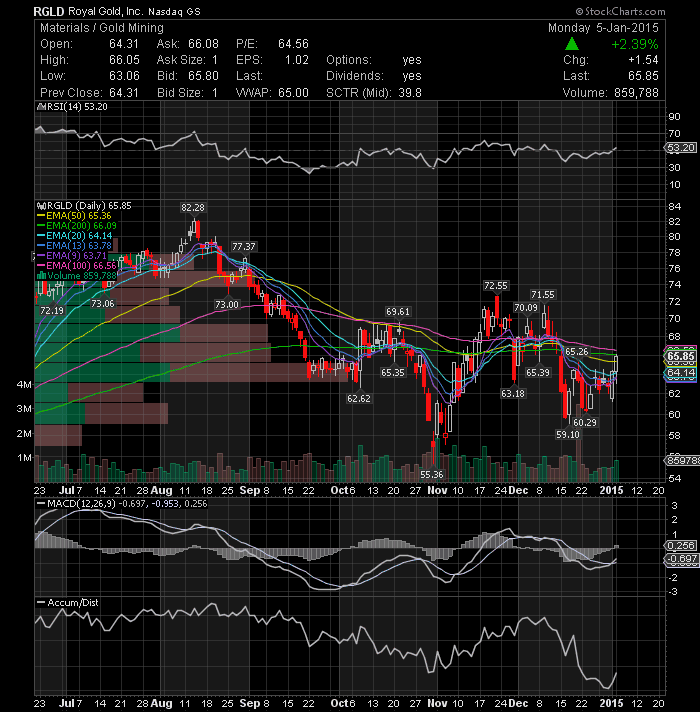Click the Monday 5-Jan-2015 date
The height and width of the screenshot is (712, 700).
coord(603,28)
